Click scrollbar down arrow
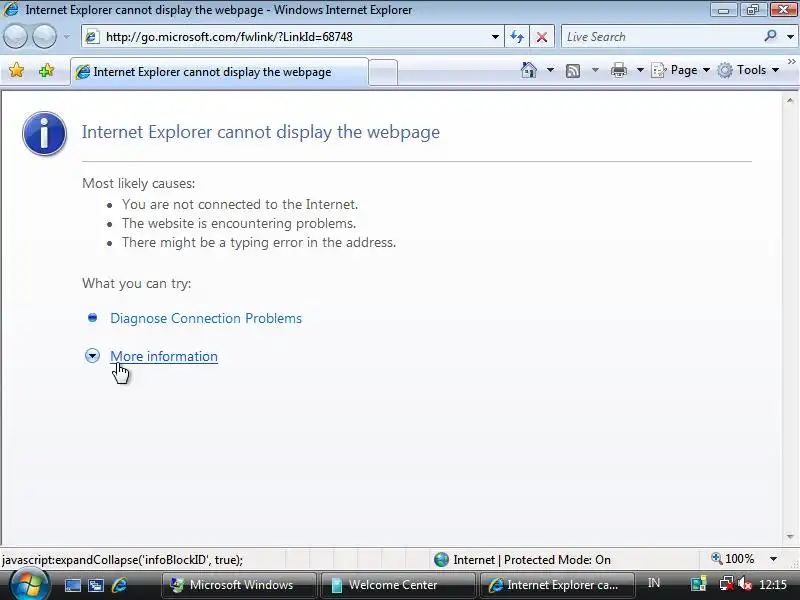800x600 pixels. [790, 537]
